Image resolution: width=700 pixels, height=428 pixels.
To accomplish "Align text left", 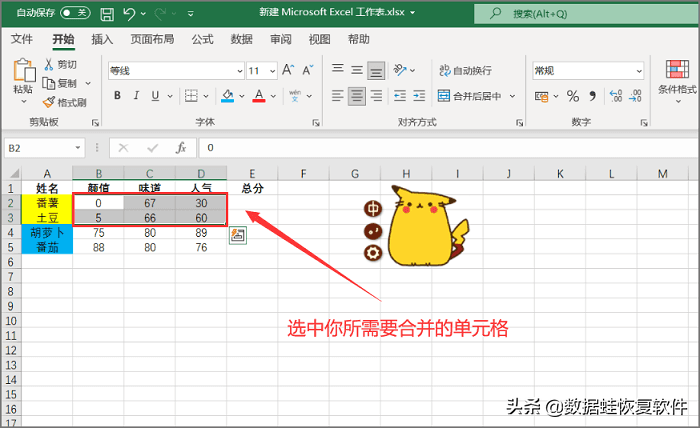I will click(x=338, y=96).
